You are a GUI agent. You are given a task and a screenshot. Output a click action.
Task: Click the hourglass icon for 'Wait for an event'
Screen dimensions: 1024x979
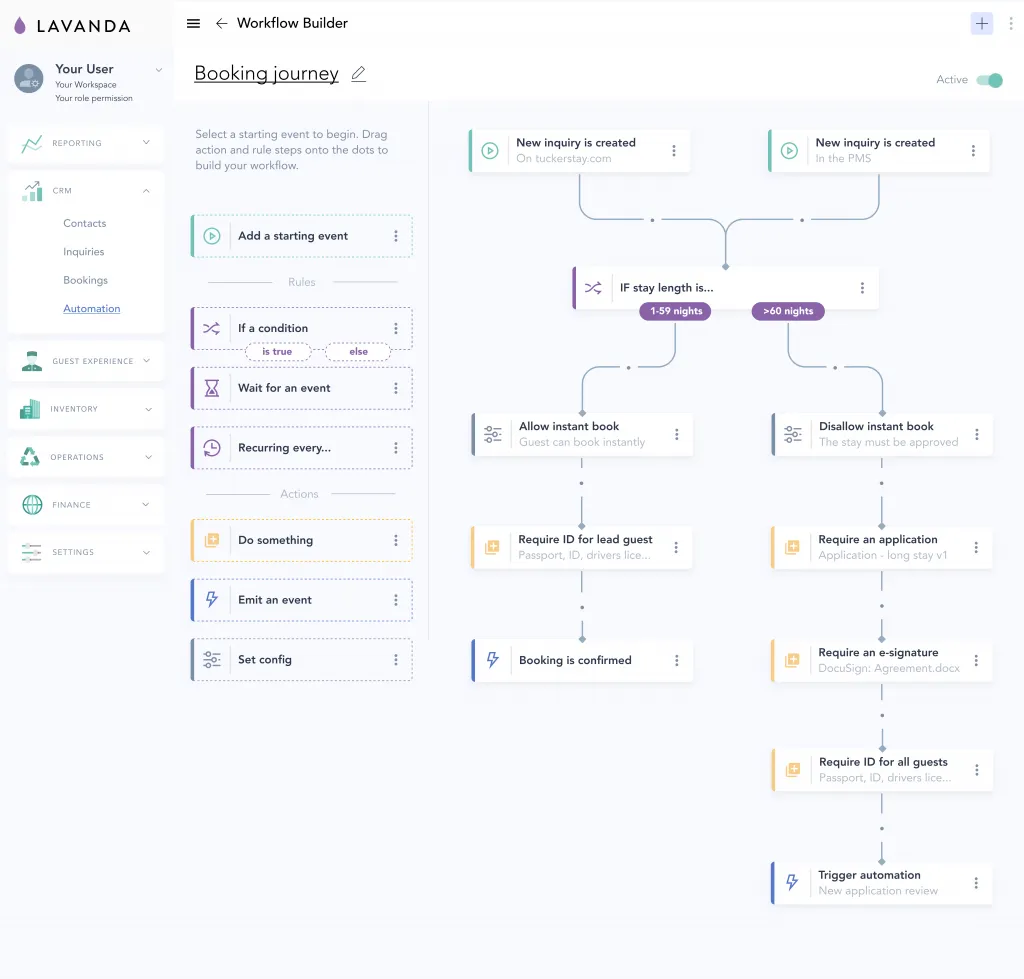tap(212, 389)
